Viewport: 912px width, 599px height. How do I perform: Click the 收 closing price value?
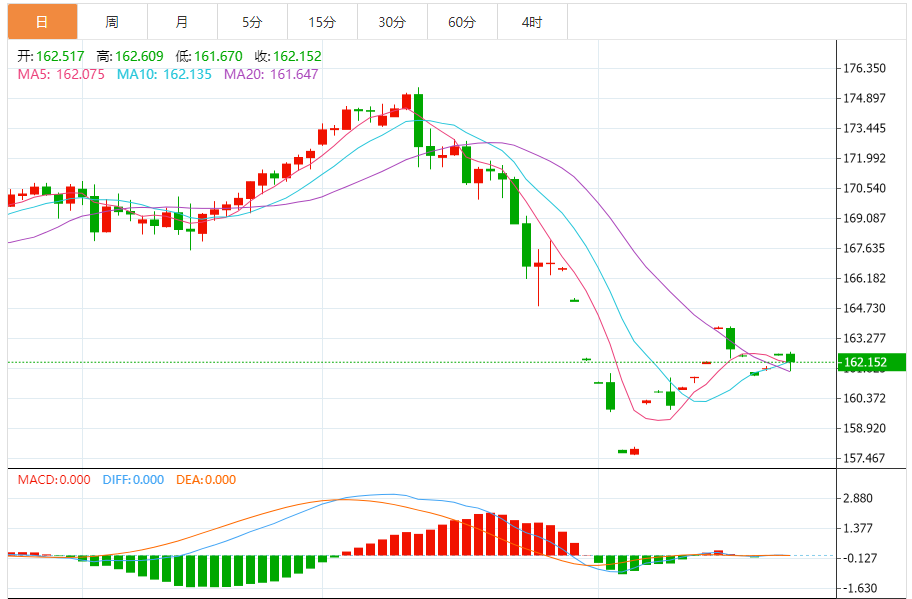[297, 56]
